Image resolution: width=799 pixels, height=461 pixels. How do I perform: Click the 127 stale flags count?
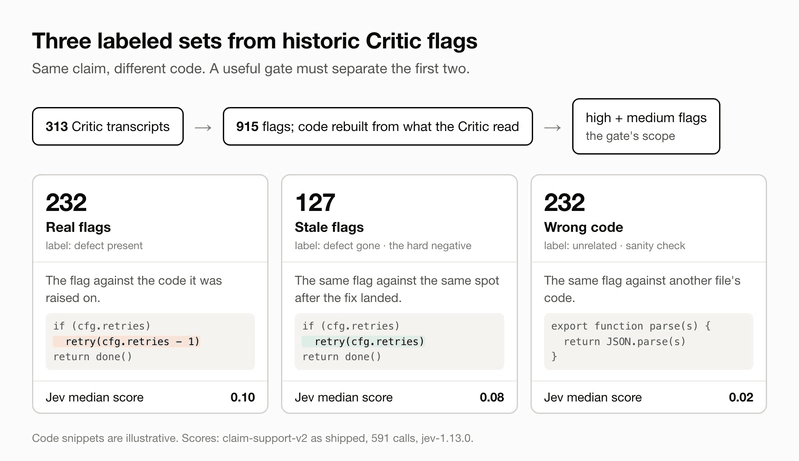pos(315,203)
